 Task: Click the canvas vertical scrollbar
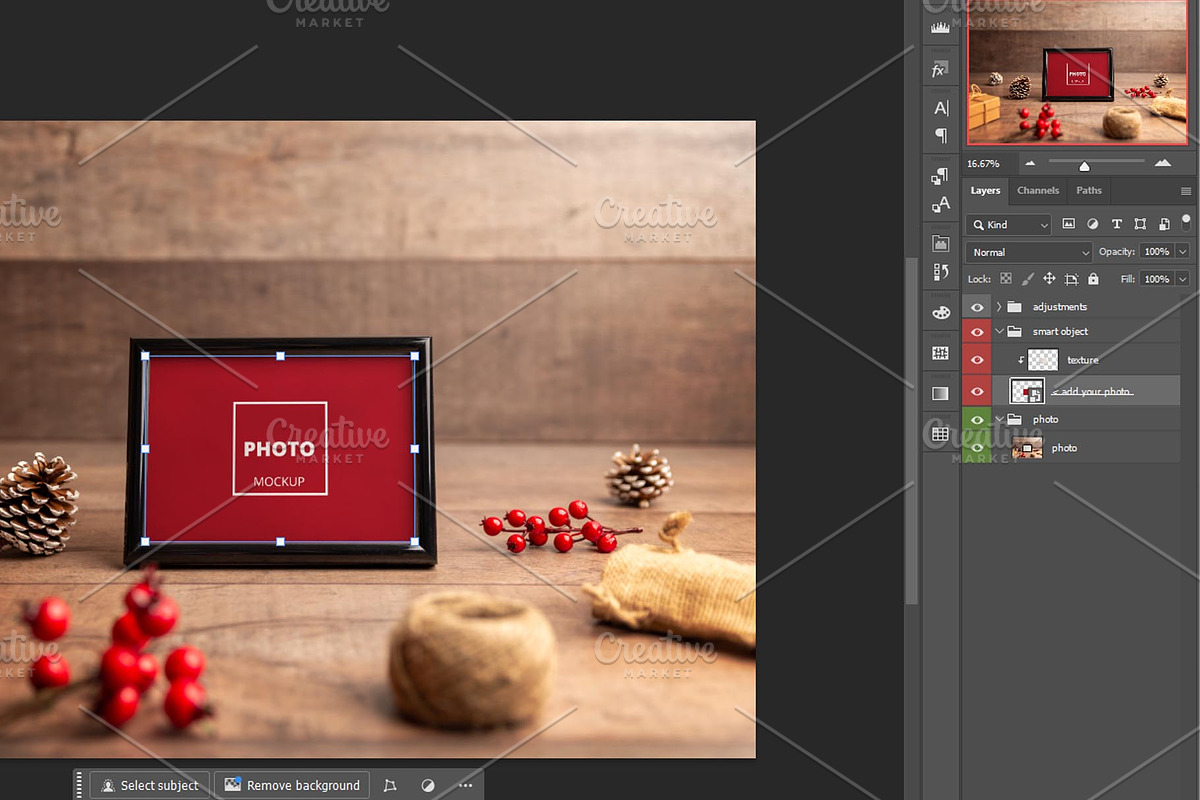point(911,431)
